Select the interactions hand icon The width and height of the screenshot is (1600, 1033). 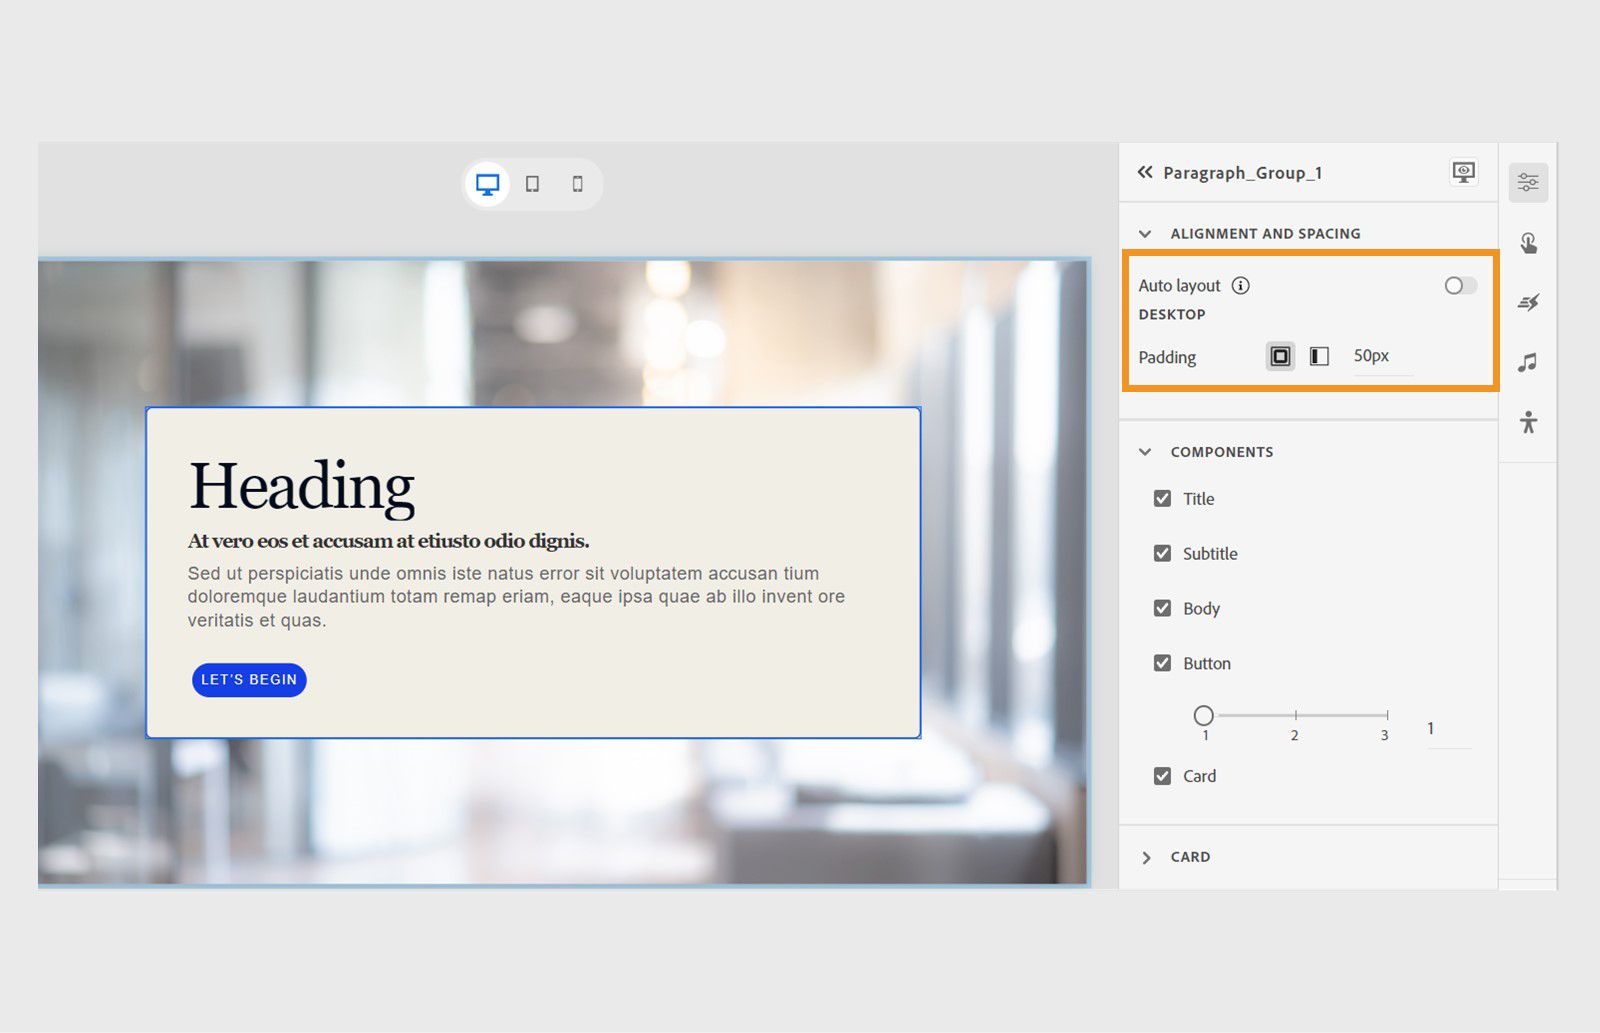1527,242
